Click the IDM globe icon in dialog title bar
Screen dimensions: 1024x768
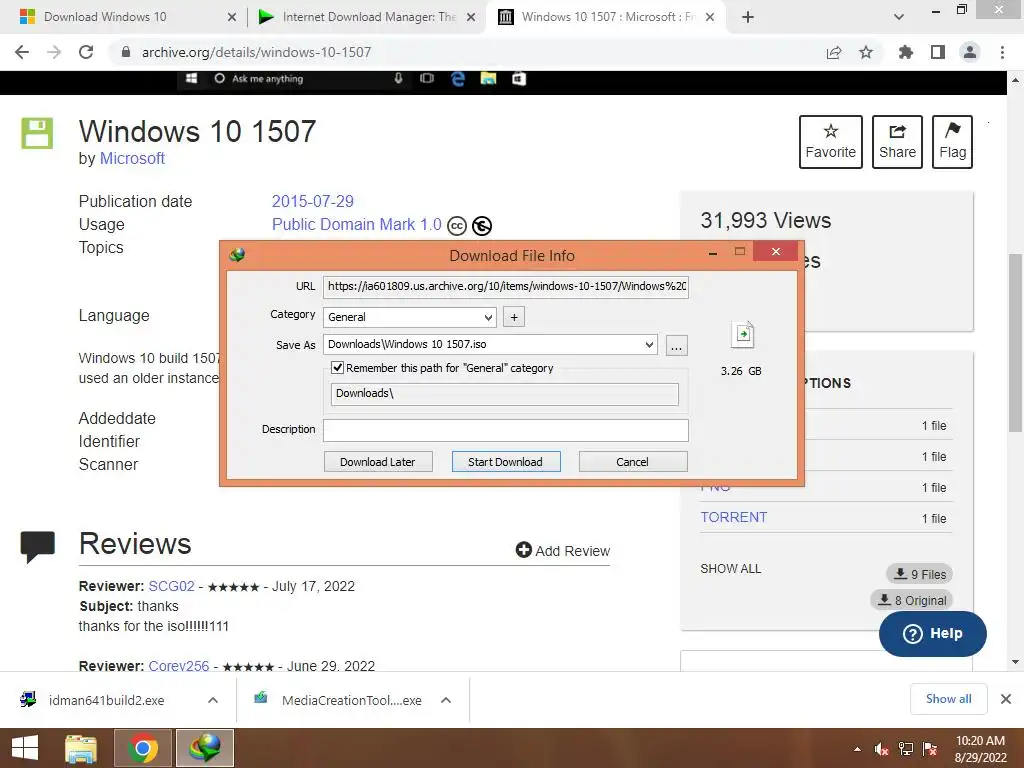pyautogui.click(x=237, y=255)
